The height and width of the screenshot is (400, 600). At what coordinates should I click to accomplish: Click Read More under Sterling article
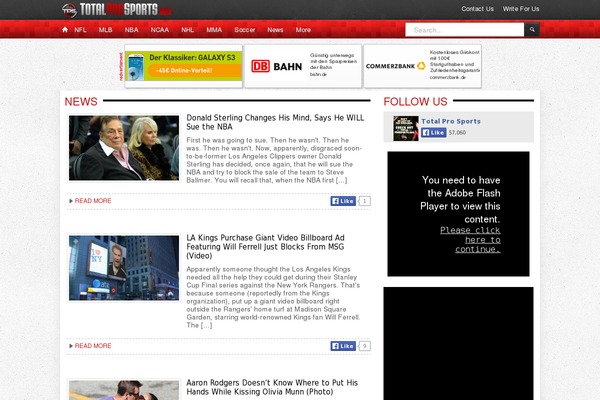[x=93, y=201]
